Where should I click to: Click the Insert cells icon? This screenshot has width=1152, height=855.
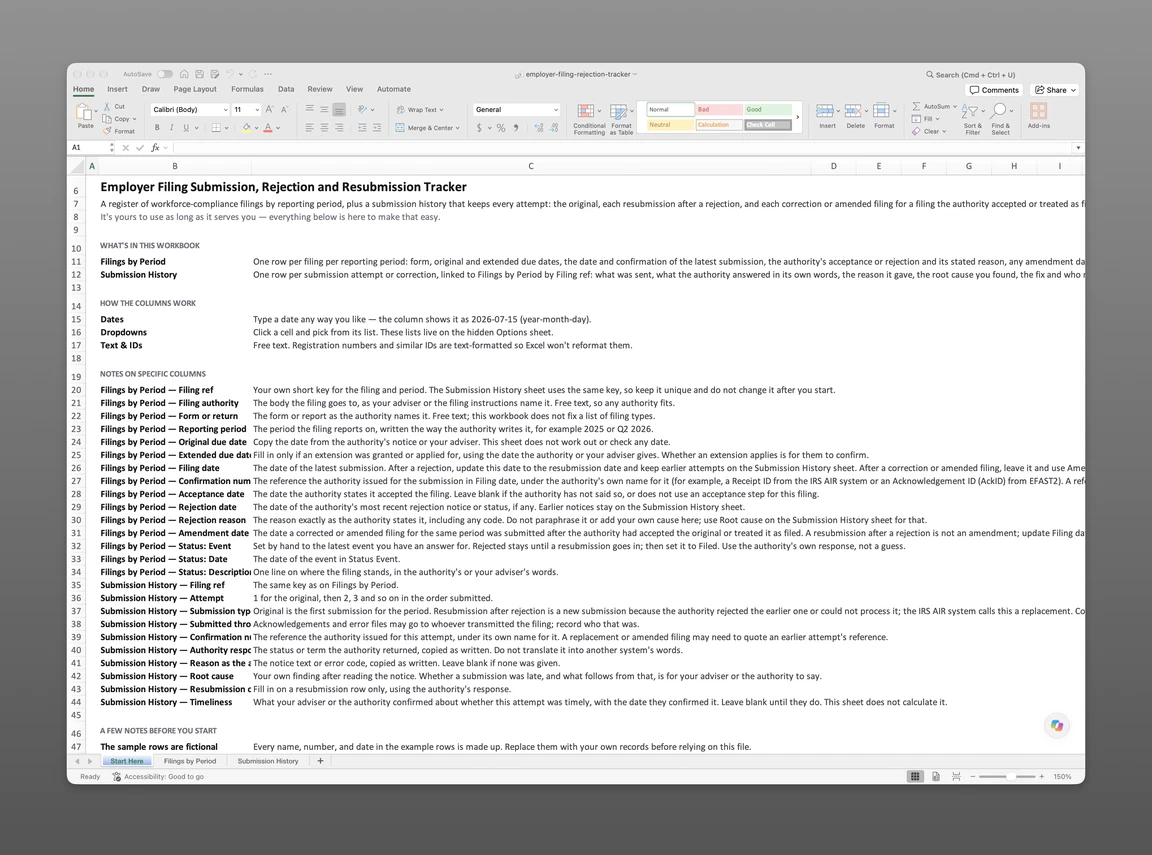tap(825, 111)
